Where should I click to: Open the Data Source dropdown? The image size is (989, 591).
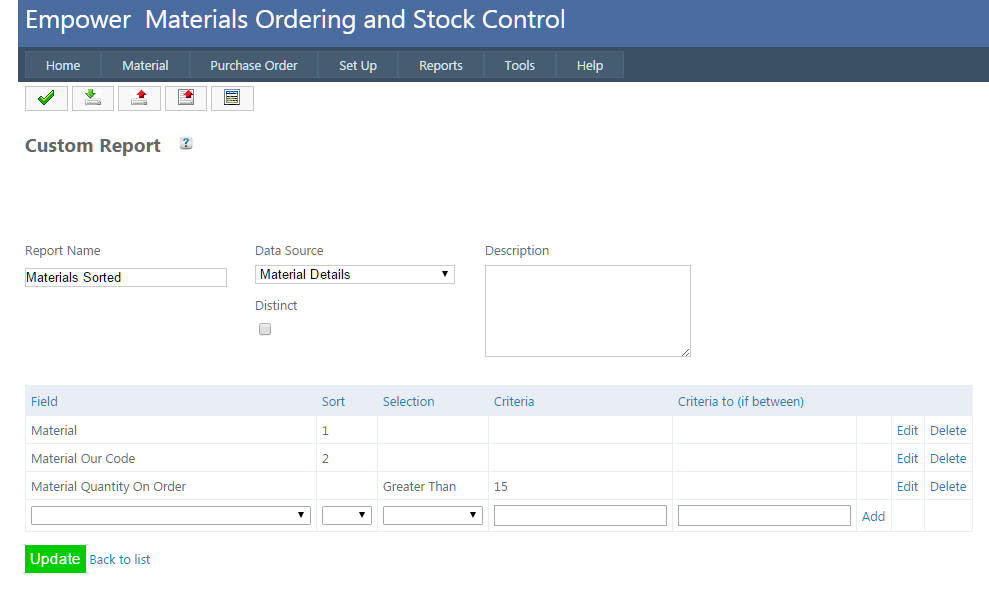pos(355,274)
